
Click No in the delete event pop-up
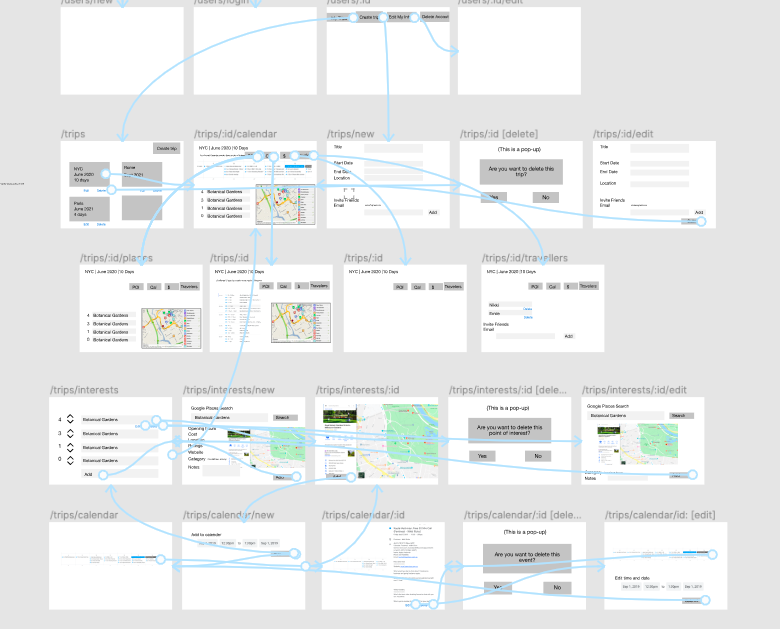(557, 588)
